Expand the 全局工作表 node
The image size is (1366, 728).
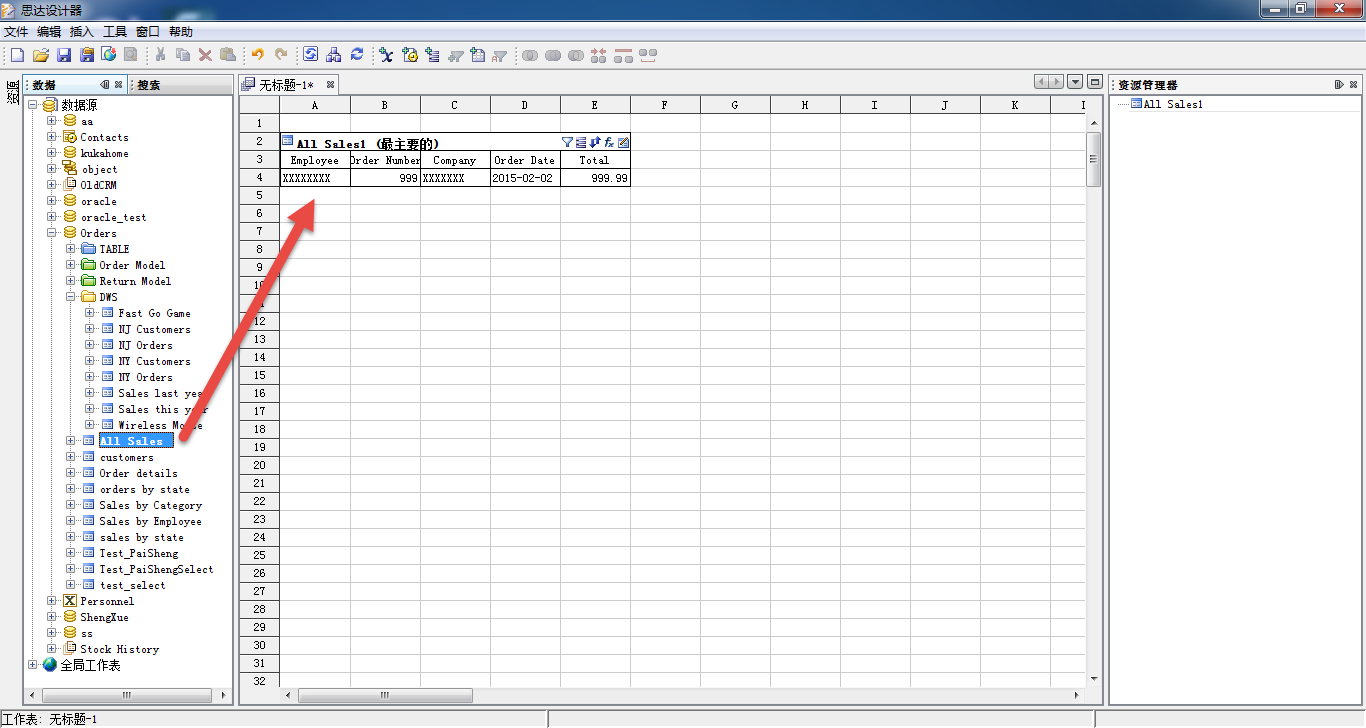click(33, 665)
